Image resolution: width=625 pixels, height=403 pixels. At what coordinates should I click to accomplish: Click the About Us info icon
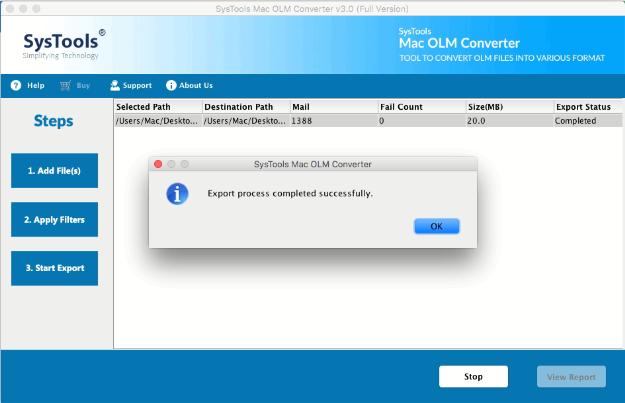tap(171, 85)
